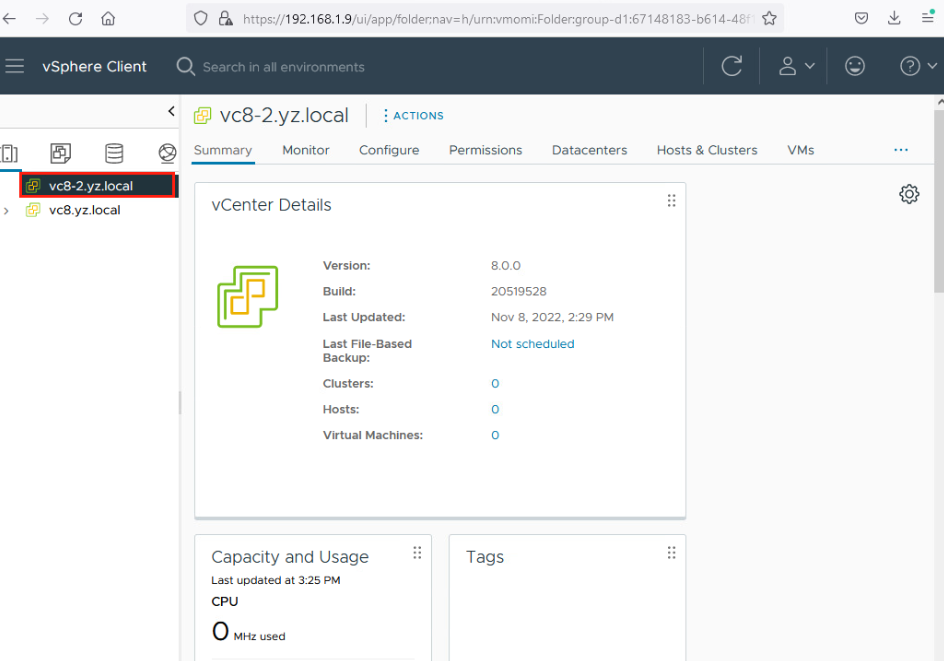
Task: Open the user account dropdown
Action: pos(795,66)
